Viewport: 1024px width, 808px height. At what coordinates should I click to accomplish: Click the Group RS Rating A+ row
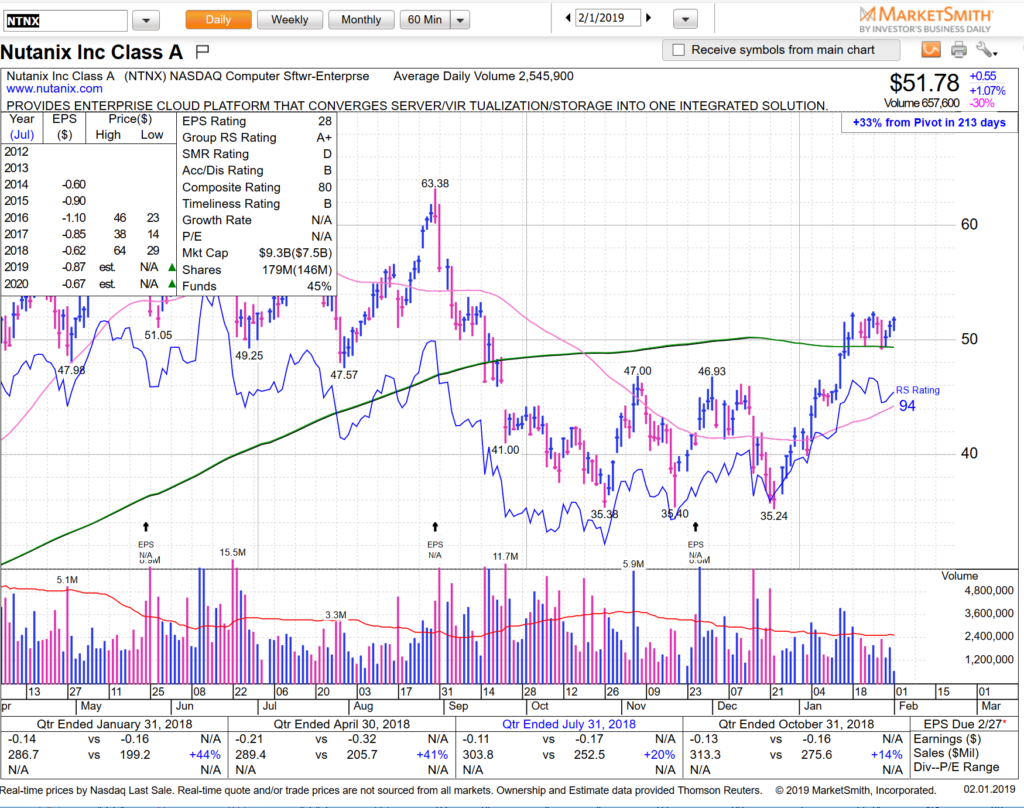(257, 137)
